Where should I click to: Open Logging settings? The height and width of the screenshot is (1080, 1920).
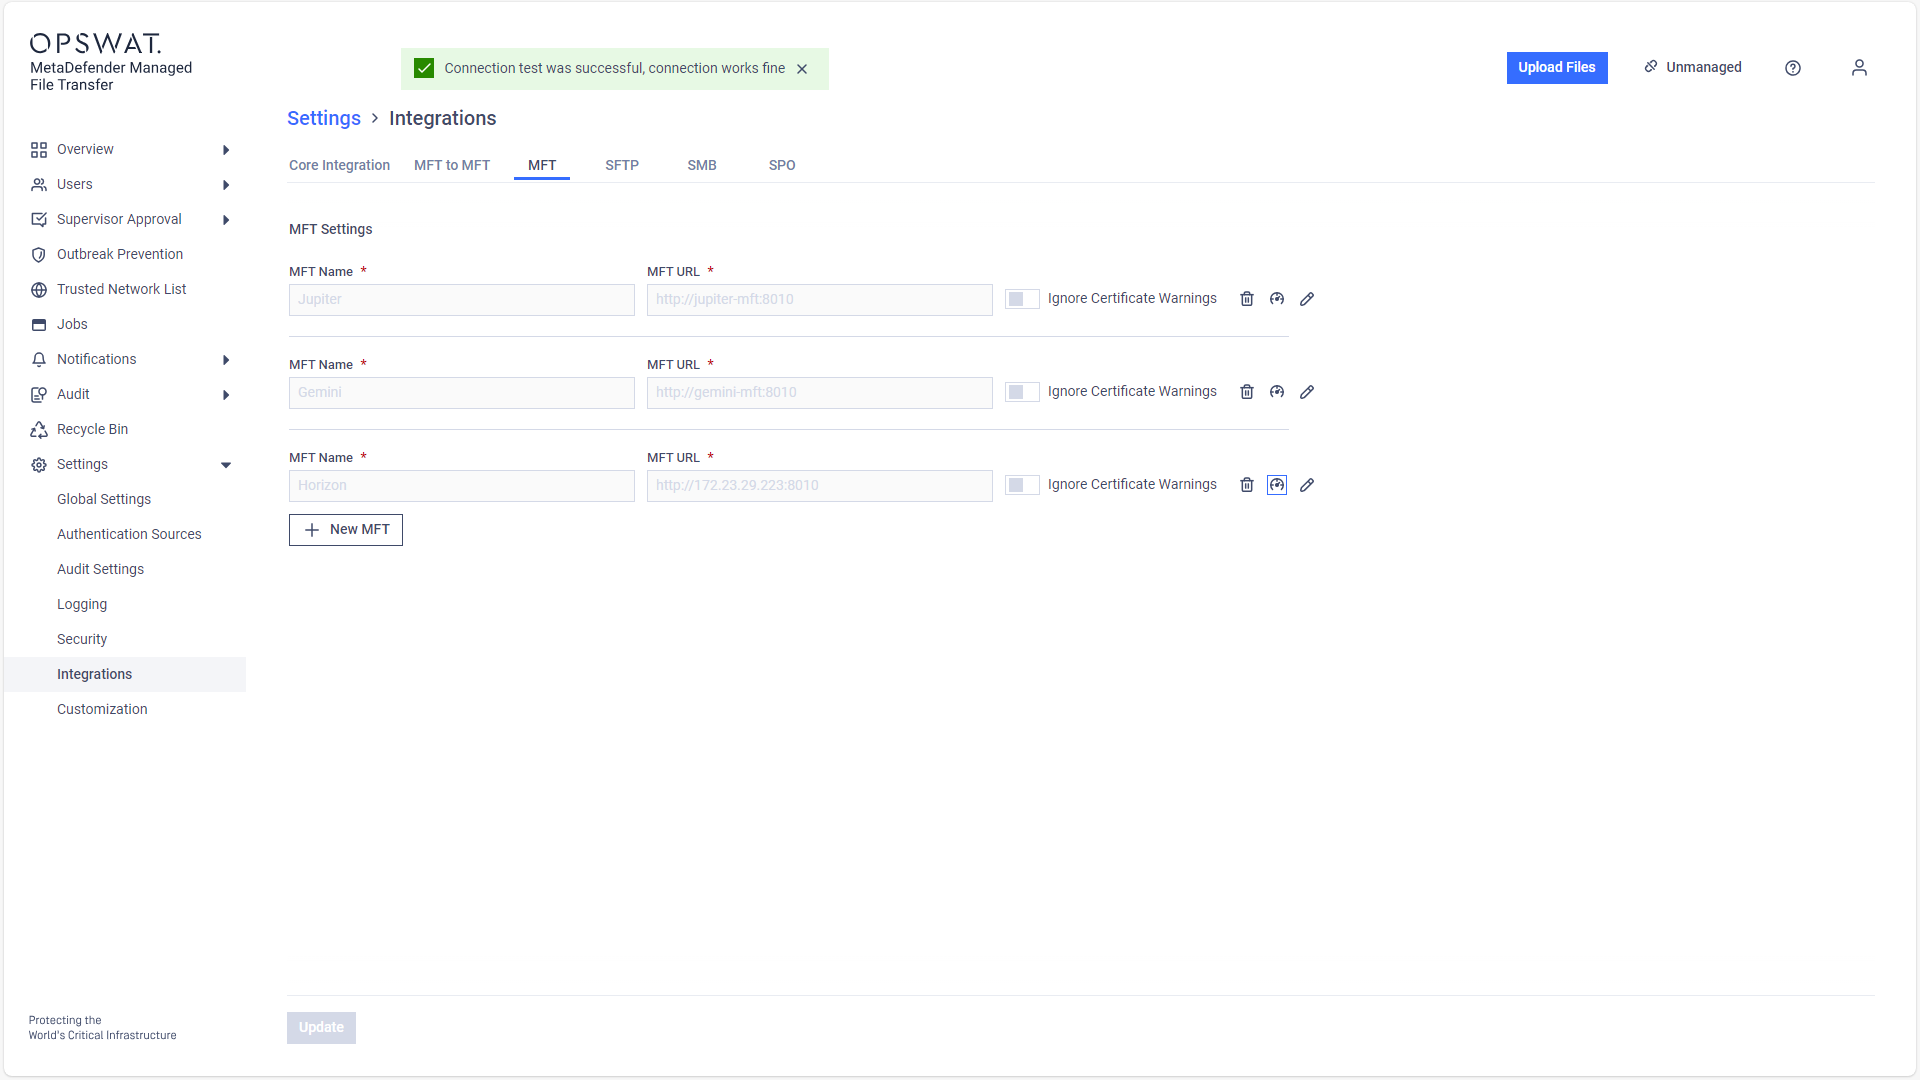point(82,605)
